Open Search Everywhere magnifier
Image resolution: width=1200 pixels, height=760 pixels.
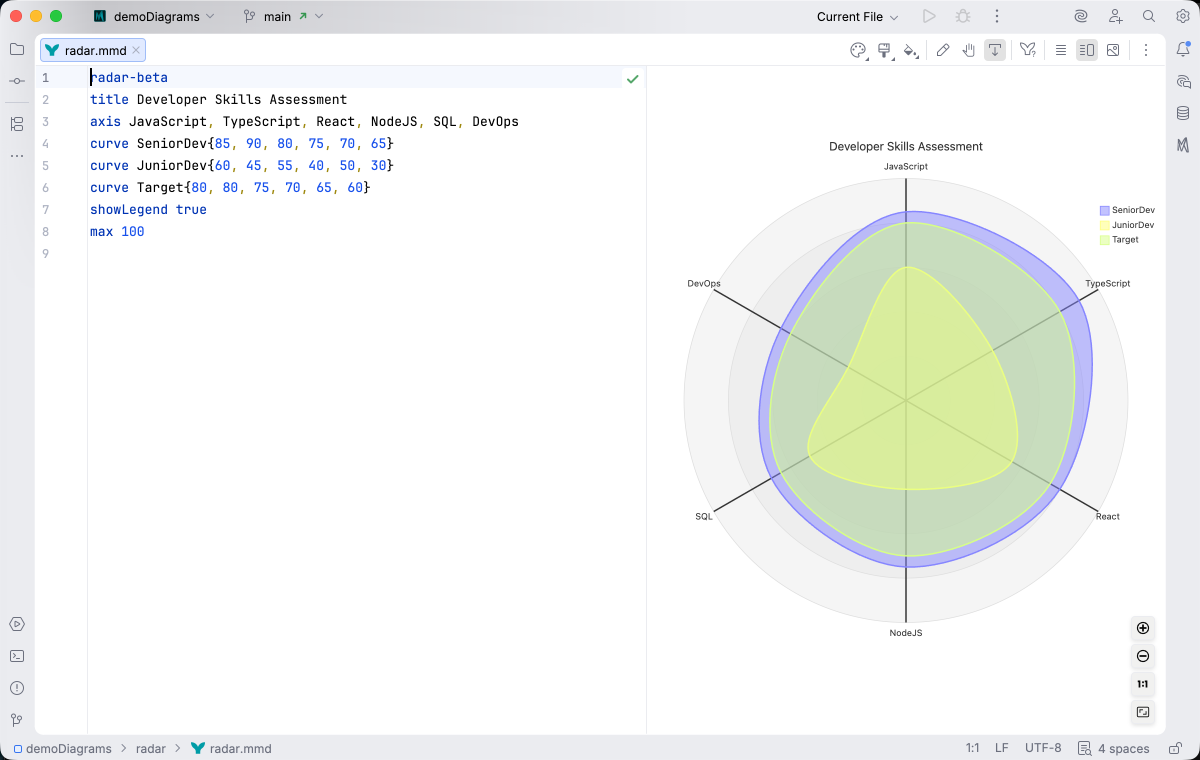tap(1149, 16)
